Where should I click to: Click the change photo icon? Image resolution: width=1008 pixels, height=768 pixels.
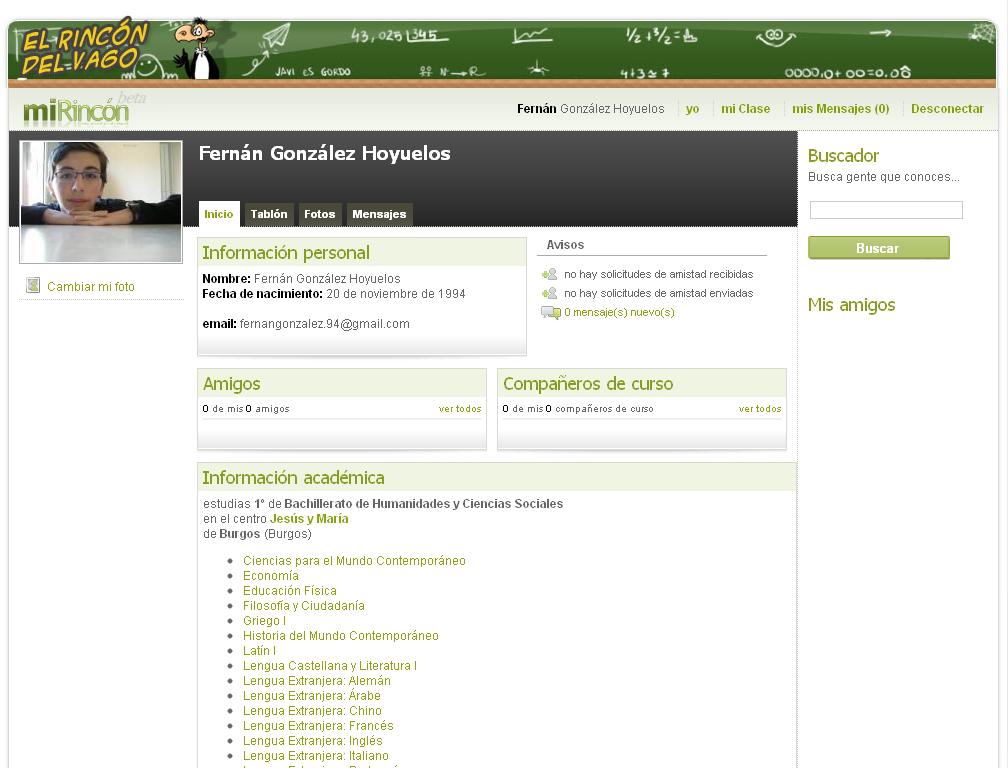(33, 286)
